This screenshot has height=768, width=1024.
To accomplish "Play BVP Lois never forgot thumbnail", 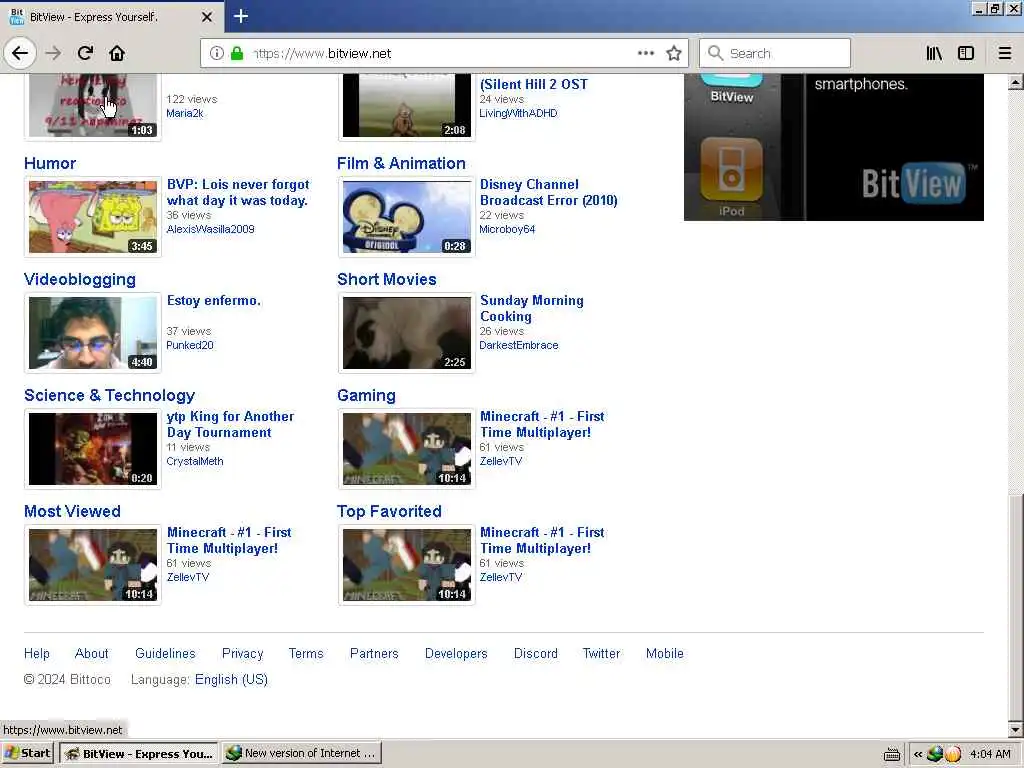I will [x=93, y=217].
